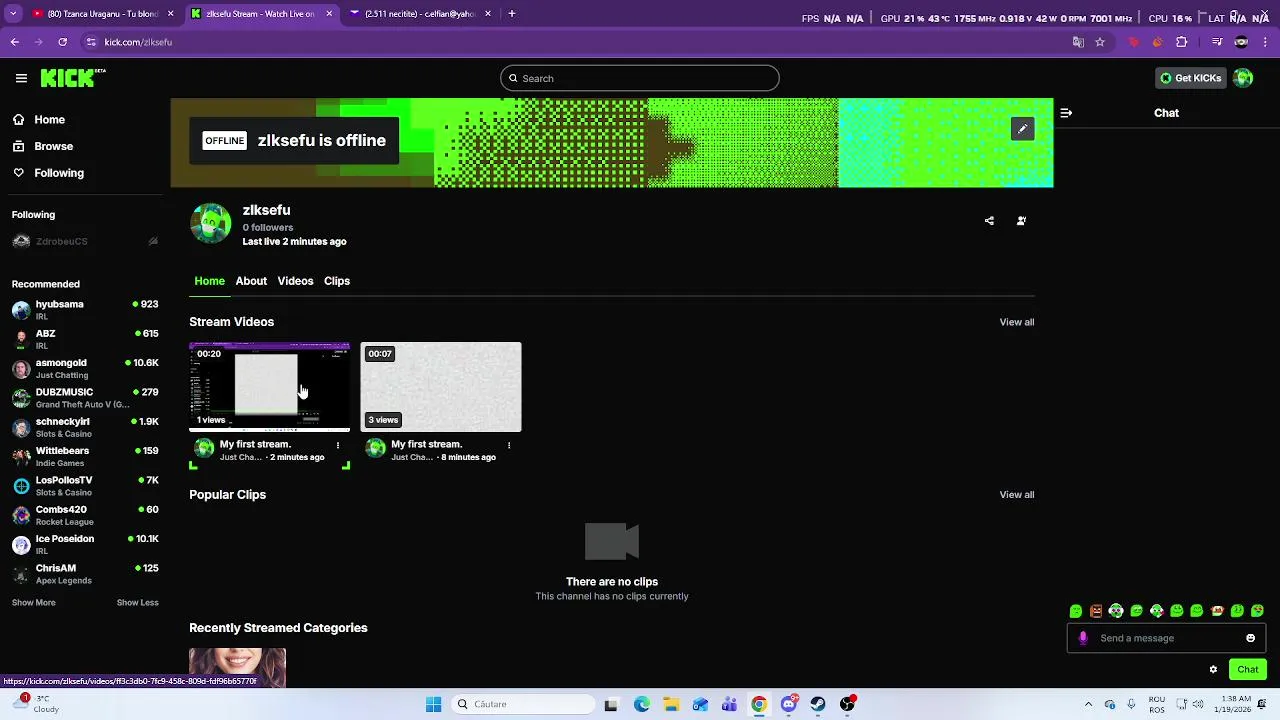The width and height of the screenshot is (1280, 720).
Task: Open Google Translate icon in address bar
Action: point(1078,42)
